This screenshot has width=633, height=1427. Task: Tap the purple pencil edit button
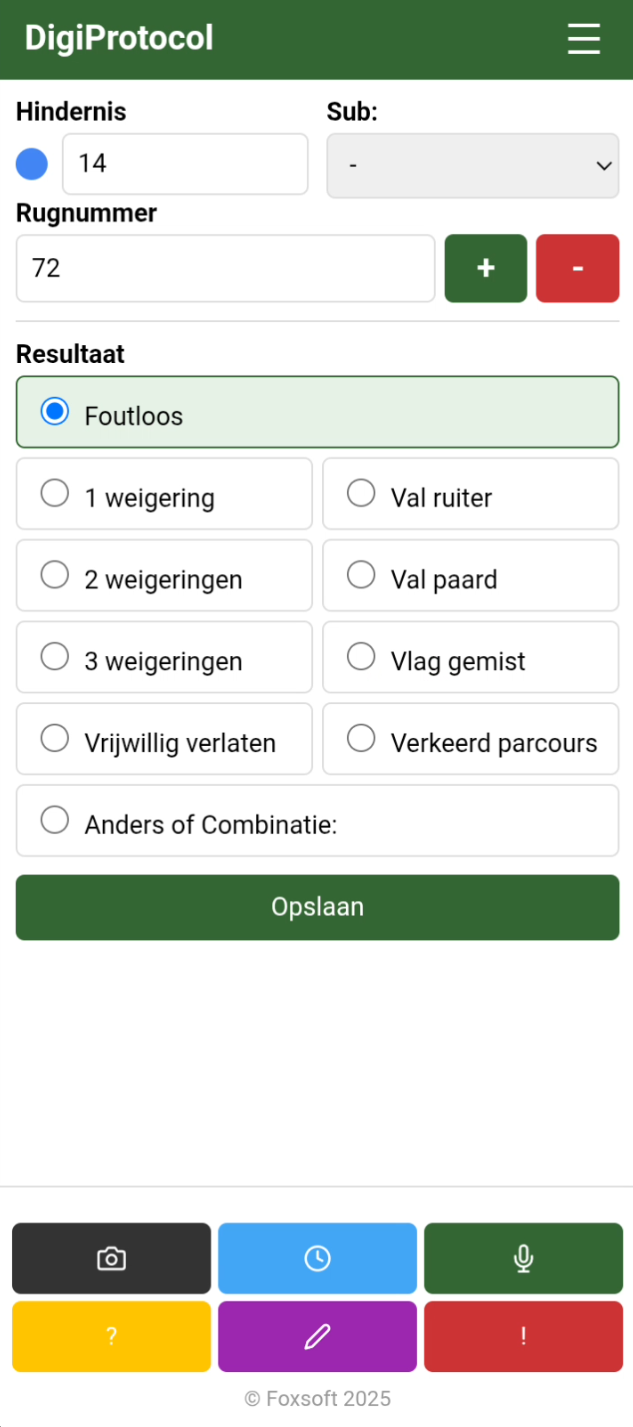click(317, 1336)
